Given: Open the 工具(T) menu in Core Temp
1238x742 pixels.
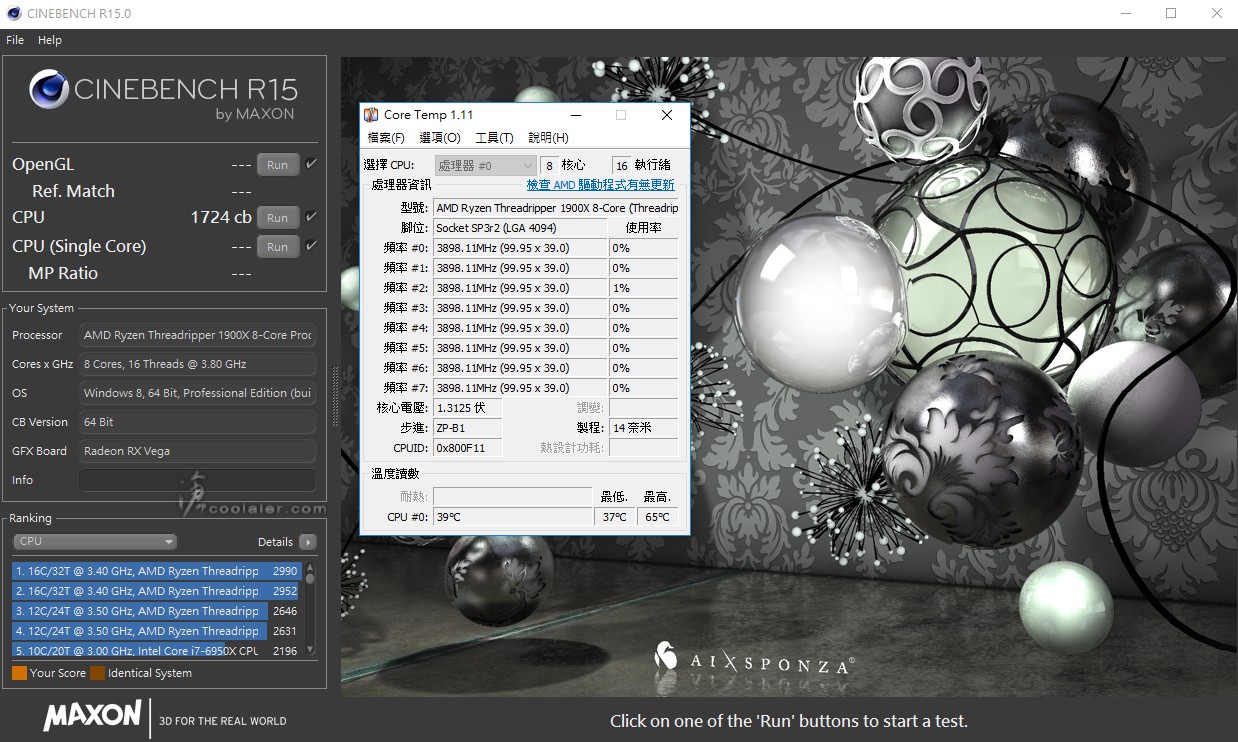Looking at the screenshot, I should (494, 138).
